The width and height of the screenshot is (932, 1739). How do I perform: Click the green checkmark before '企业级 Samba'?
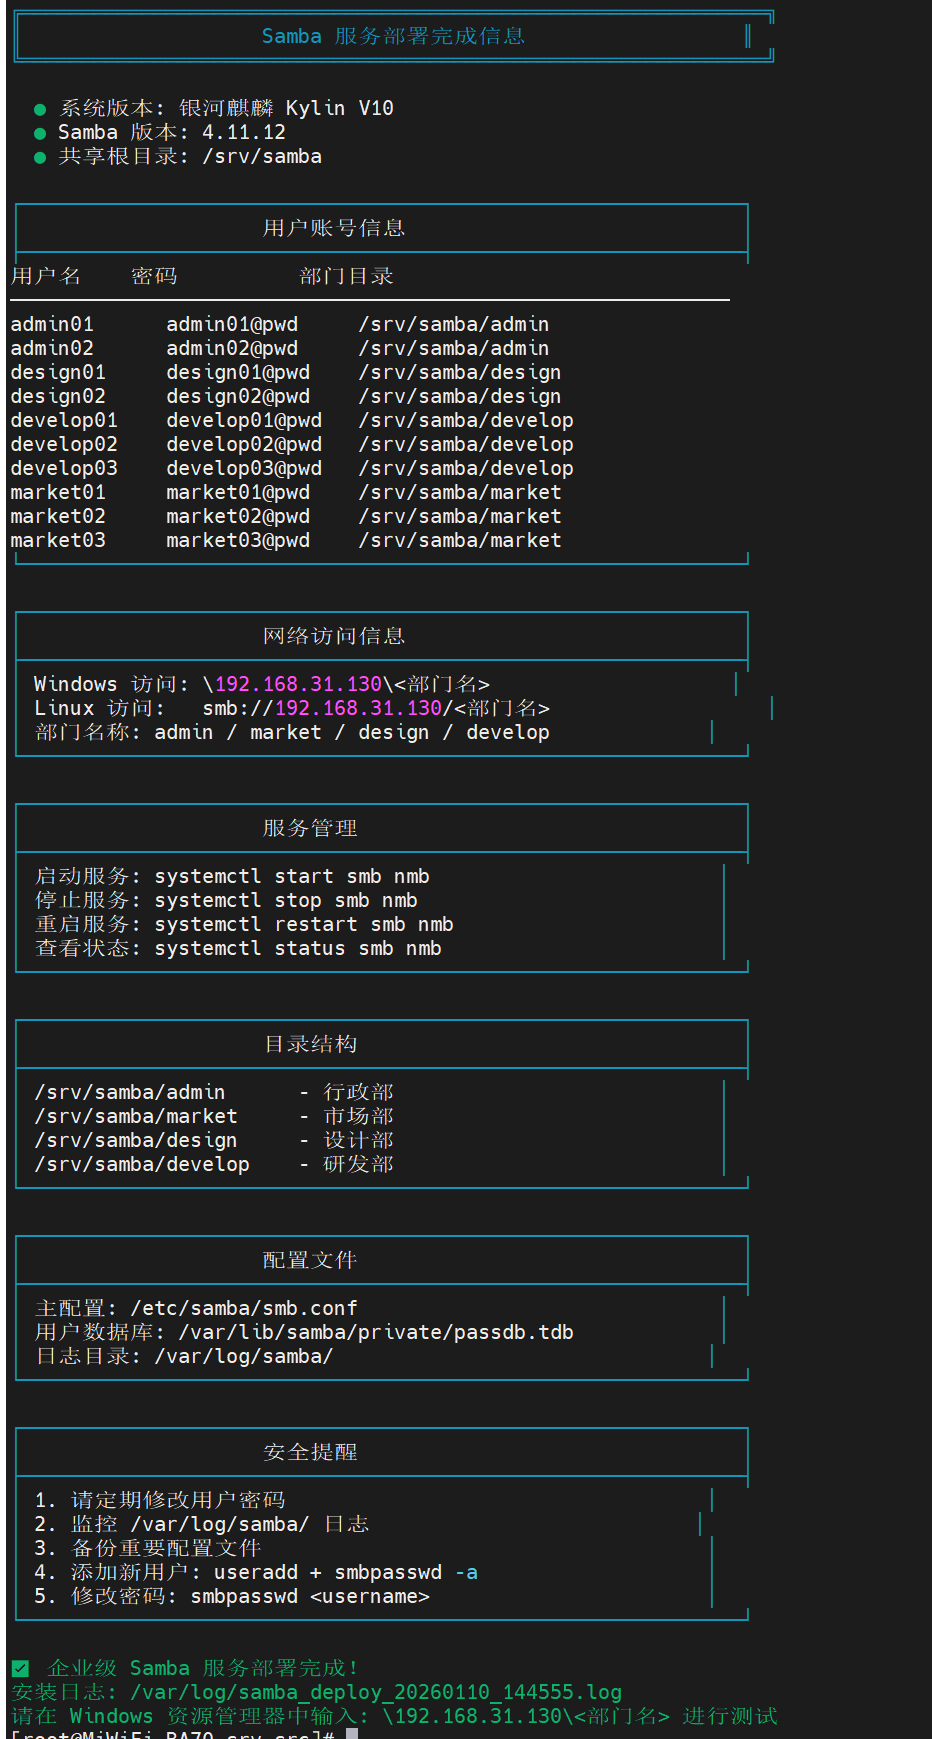click(x=20, y=1668)
